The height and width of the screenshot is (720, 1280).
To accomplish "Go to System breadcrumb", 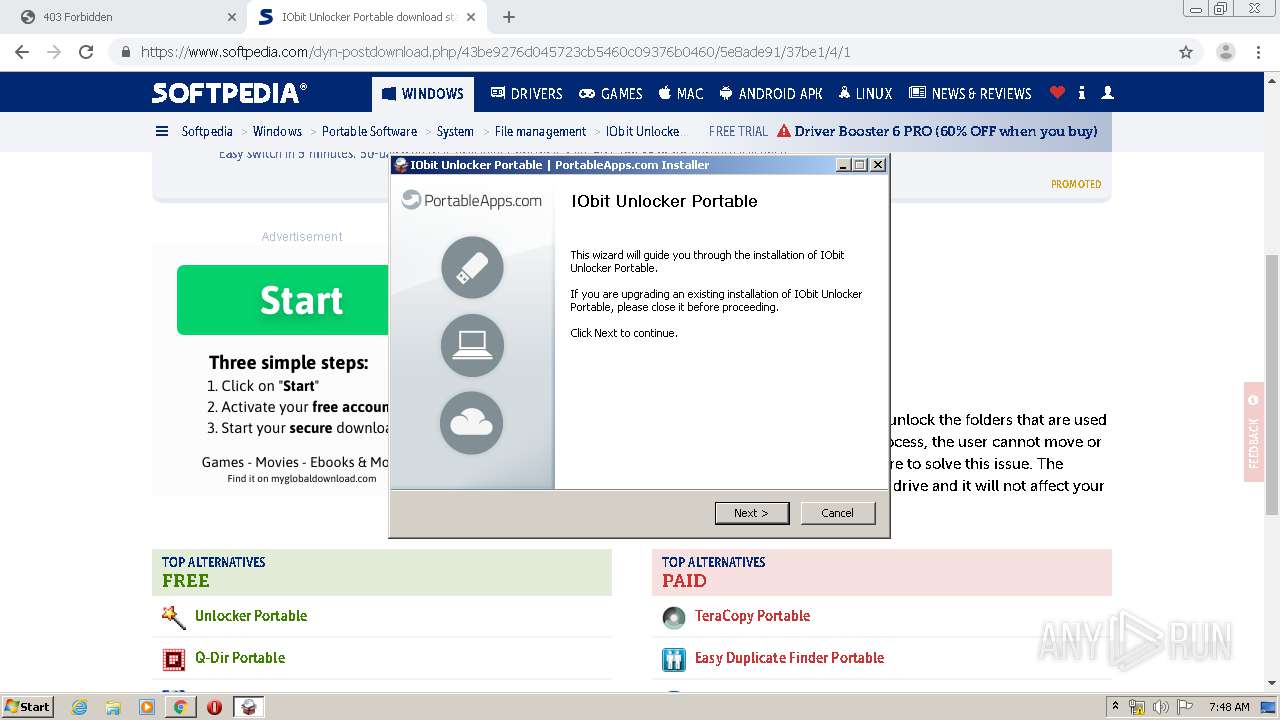I will (x=455, y=131).
